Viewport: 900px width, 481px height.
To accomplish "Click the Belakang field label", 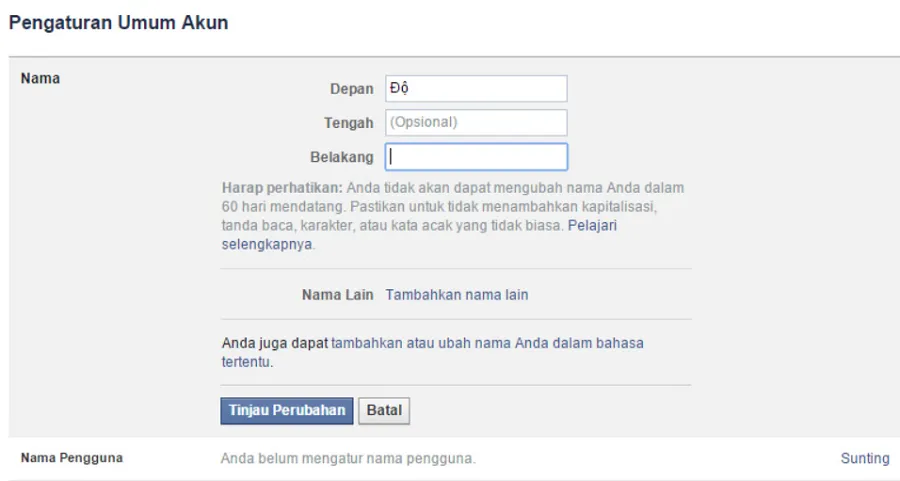I will click(x=342, y=157).
